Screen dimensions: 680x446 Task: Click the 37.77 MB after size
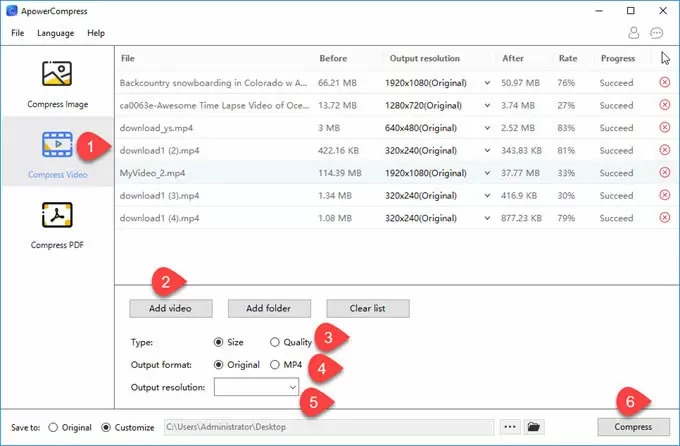520,173
